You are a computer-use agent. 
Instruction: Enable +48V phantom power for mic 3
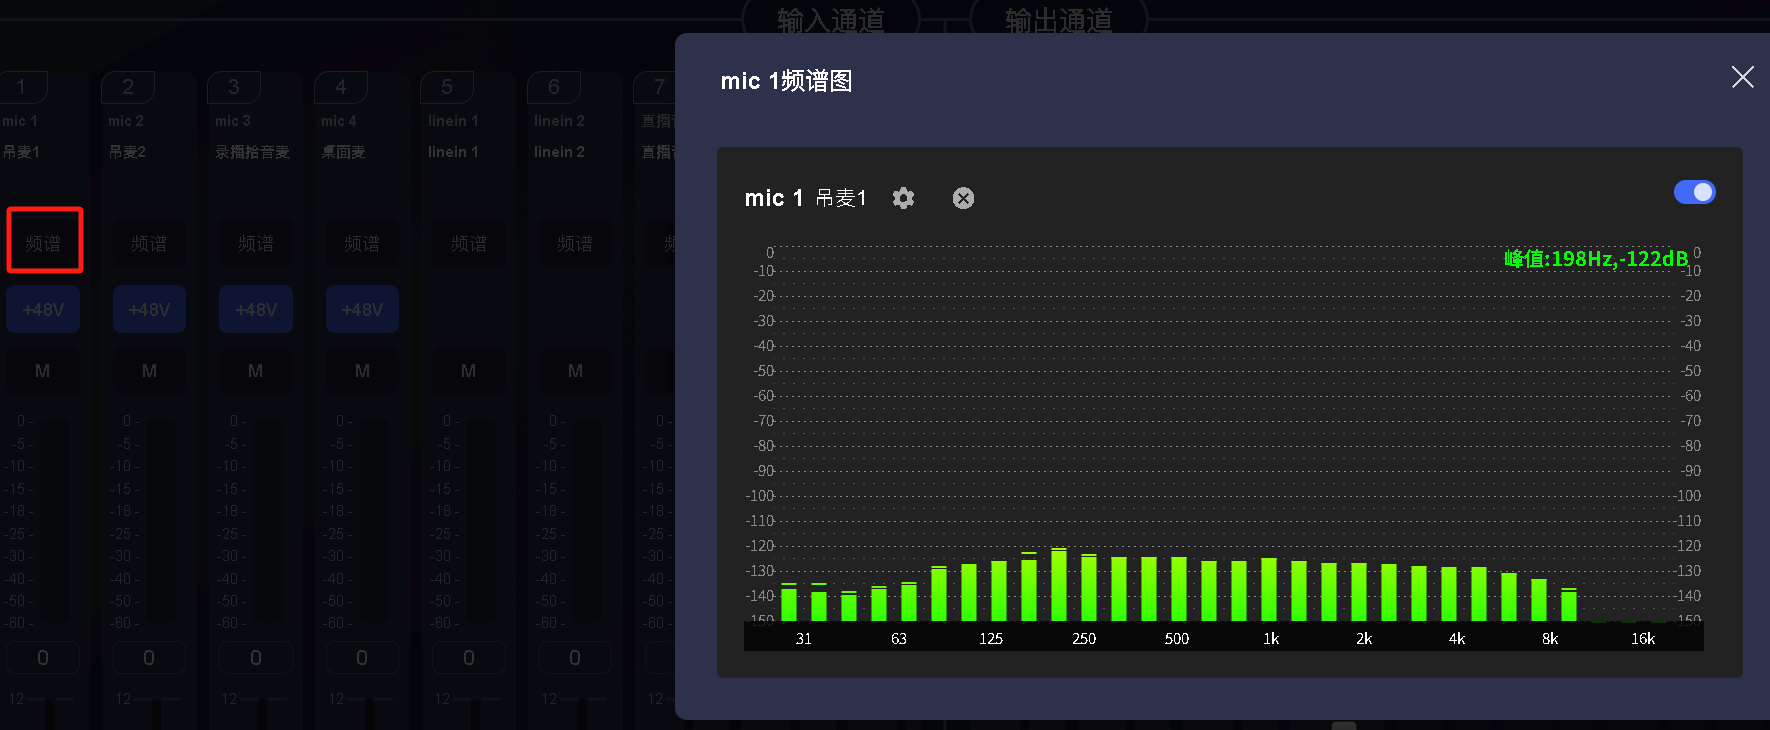click(256, 310)
